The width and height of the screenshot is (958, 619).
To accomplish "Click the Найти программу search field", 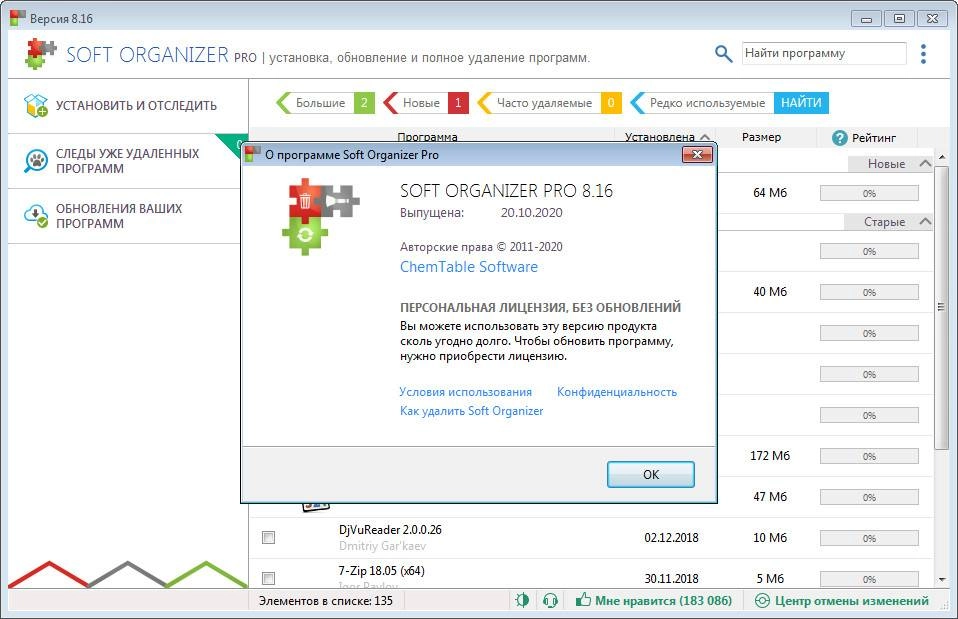I will [824, 53].
